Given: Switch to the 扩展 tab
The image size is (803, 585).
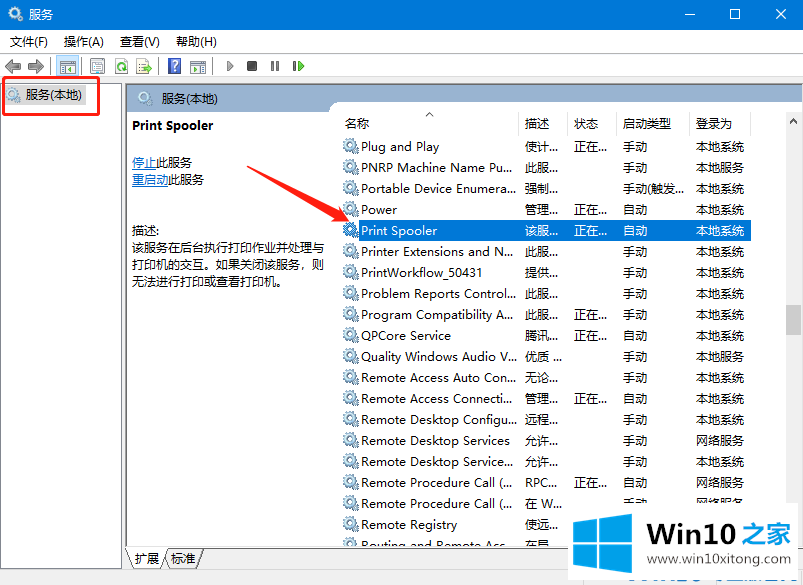Looking at the screenshot, I should click(147, 558).
